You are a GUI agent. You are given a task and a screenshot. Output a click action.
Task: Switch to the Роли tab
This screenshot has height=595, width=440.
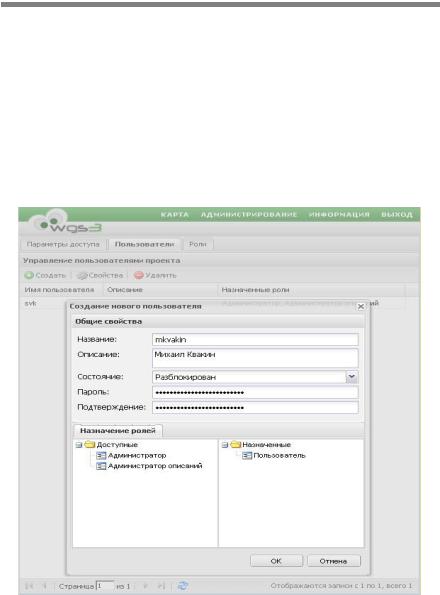tap(198, 244)
